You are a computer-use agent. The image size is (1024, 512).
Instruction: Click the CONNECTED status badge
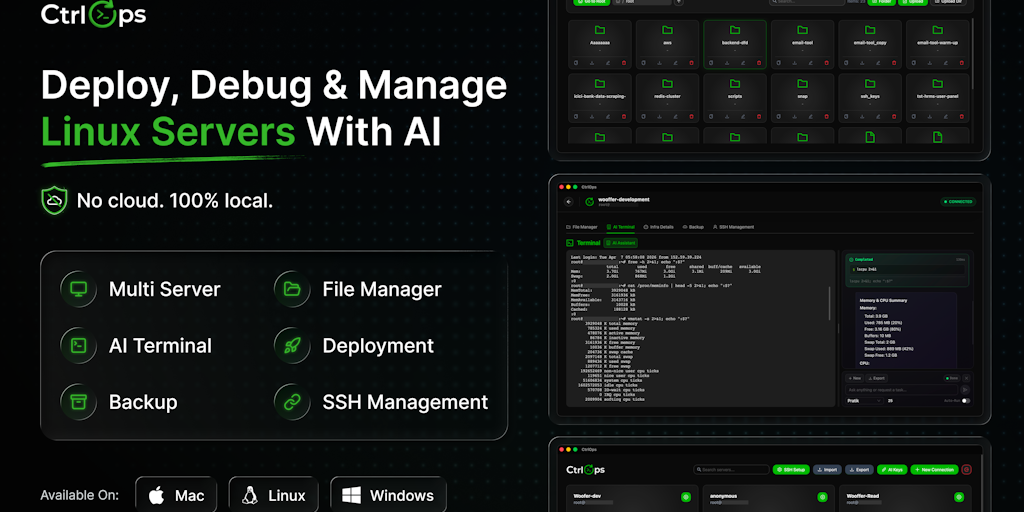click(x=958, y=202)
